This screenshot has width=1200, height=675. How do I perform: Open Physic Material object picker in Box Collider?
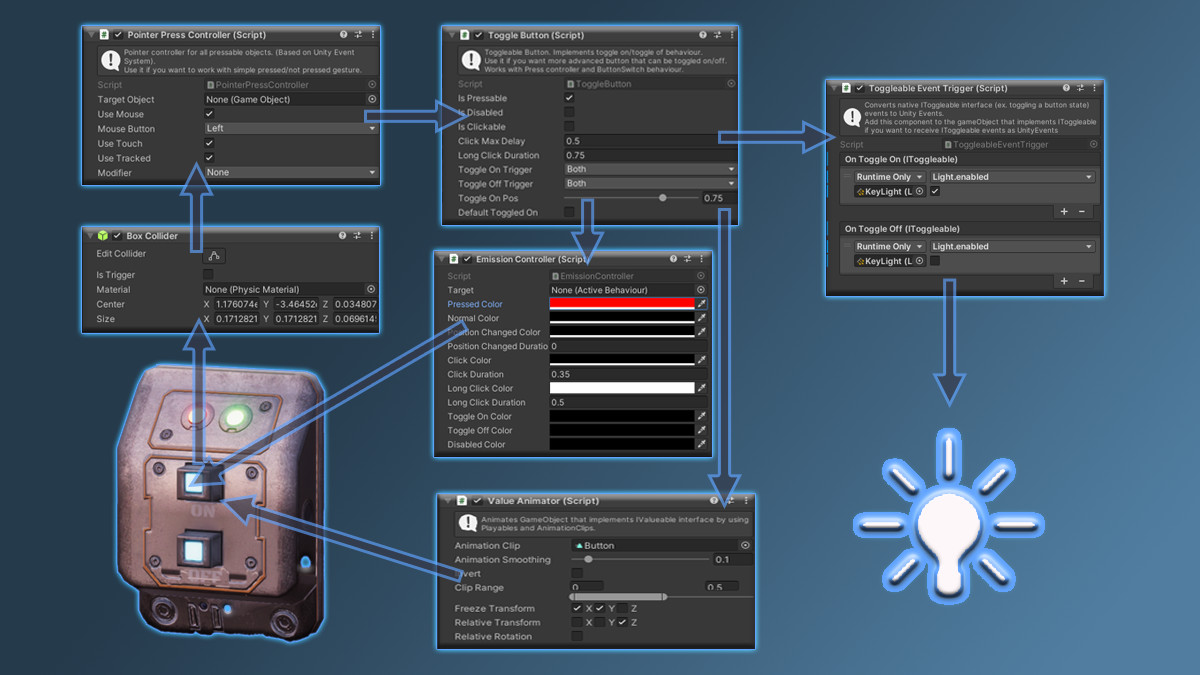[372, 290]
